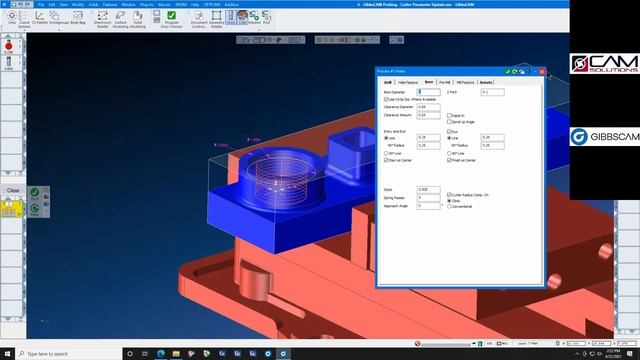Click the Clearance Diameter input field

(x=429, y=107)
